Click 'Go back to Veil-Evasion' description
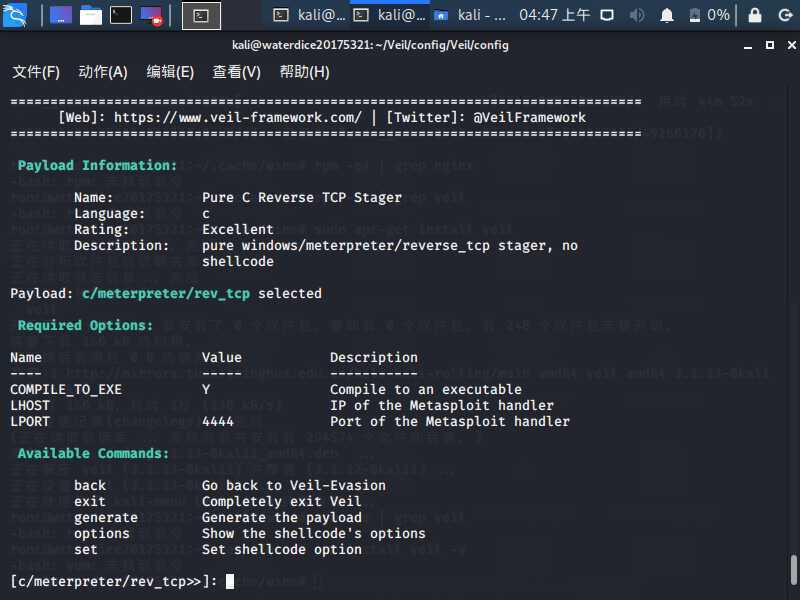 click(x=293, y=486)
